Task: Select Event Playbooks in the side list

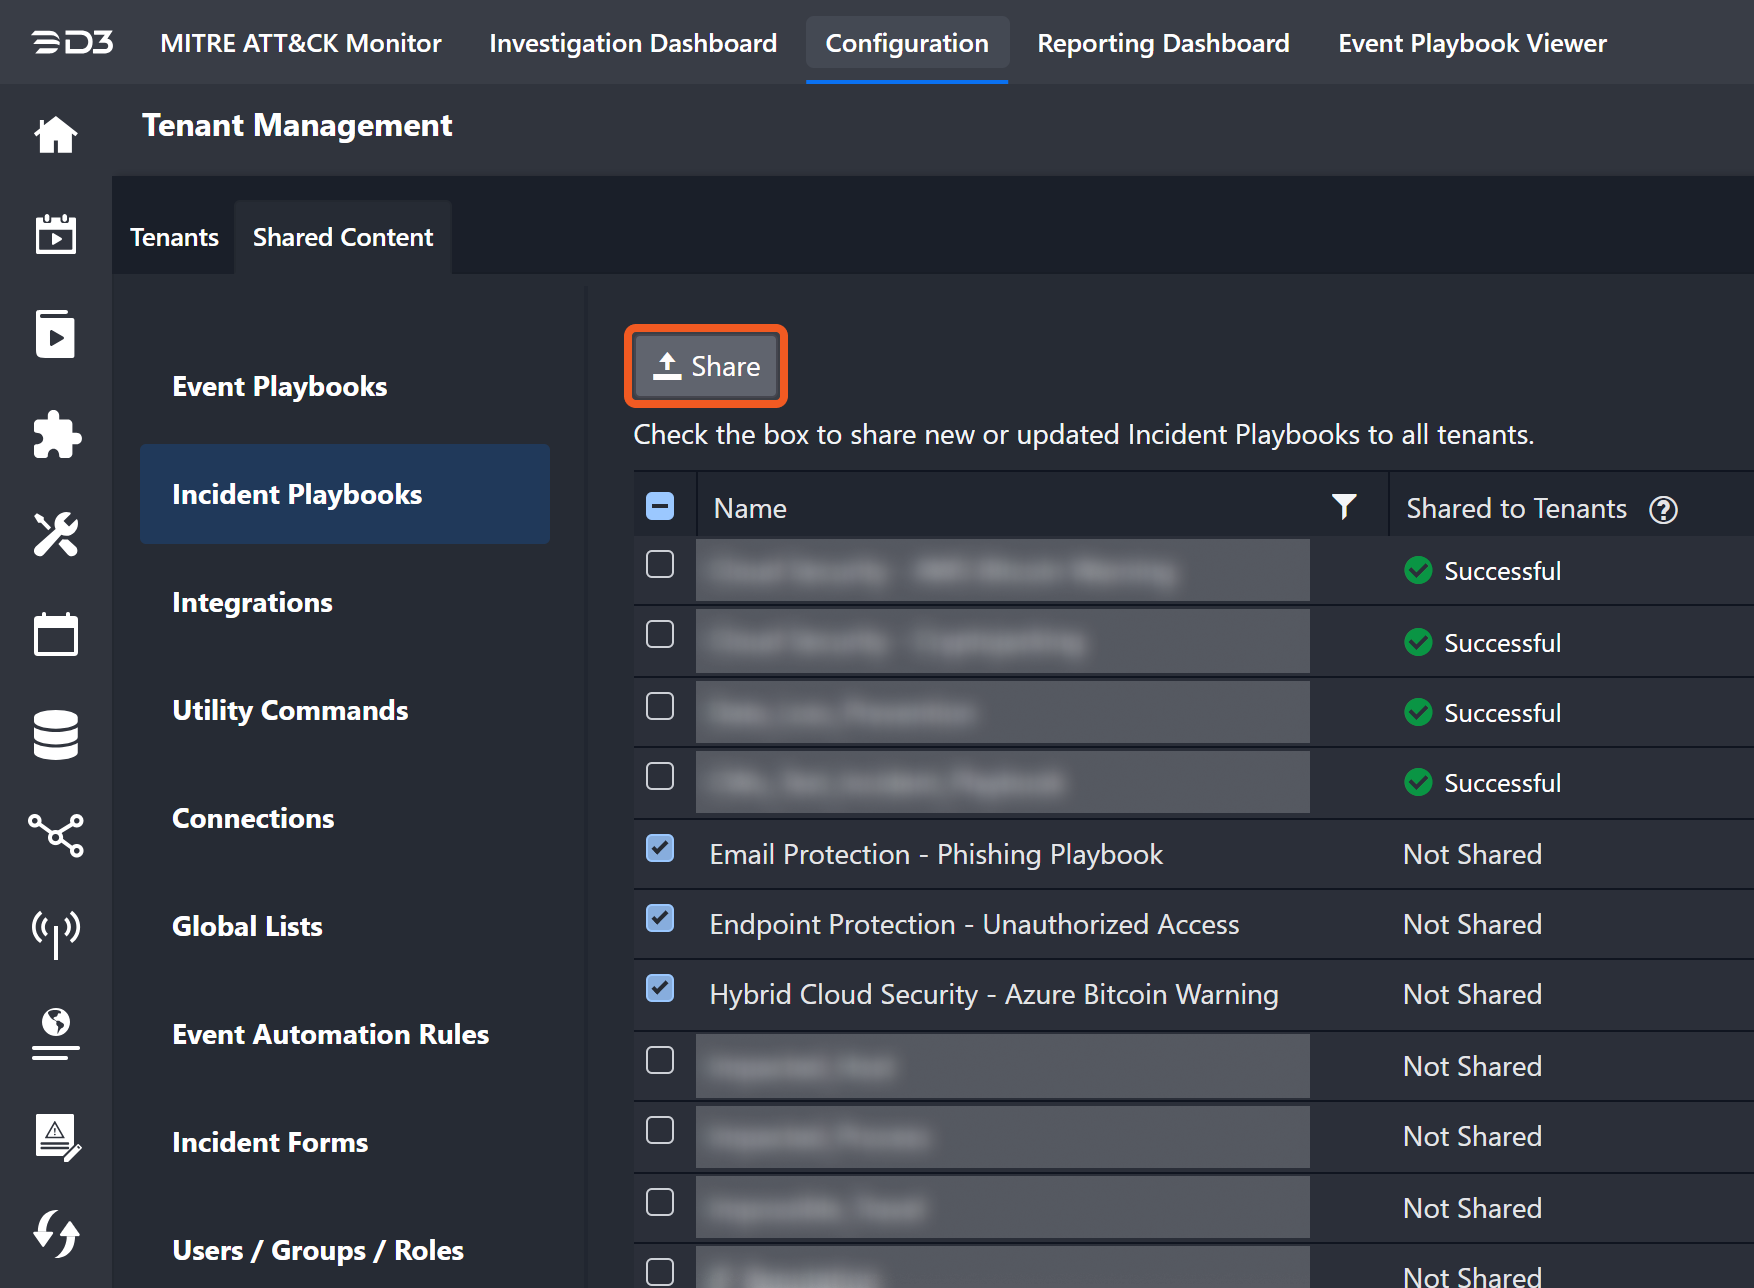Action: pos(280,386)
